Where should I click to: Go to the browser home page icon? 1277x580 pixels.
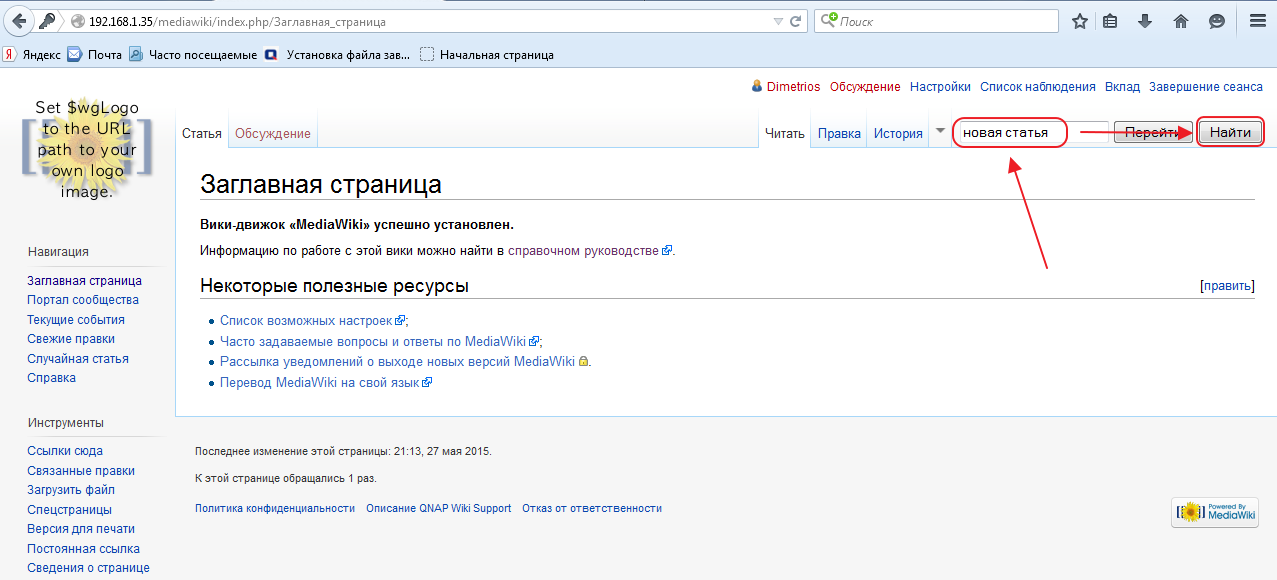pyautogui.click(x=1180, y=21)
